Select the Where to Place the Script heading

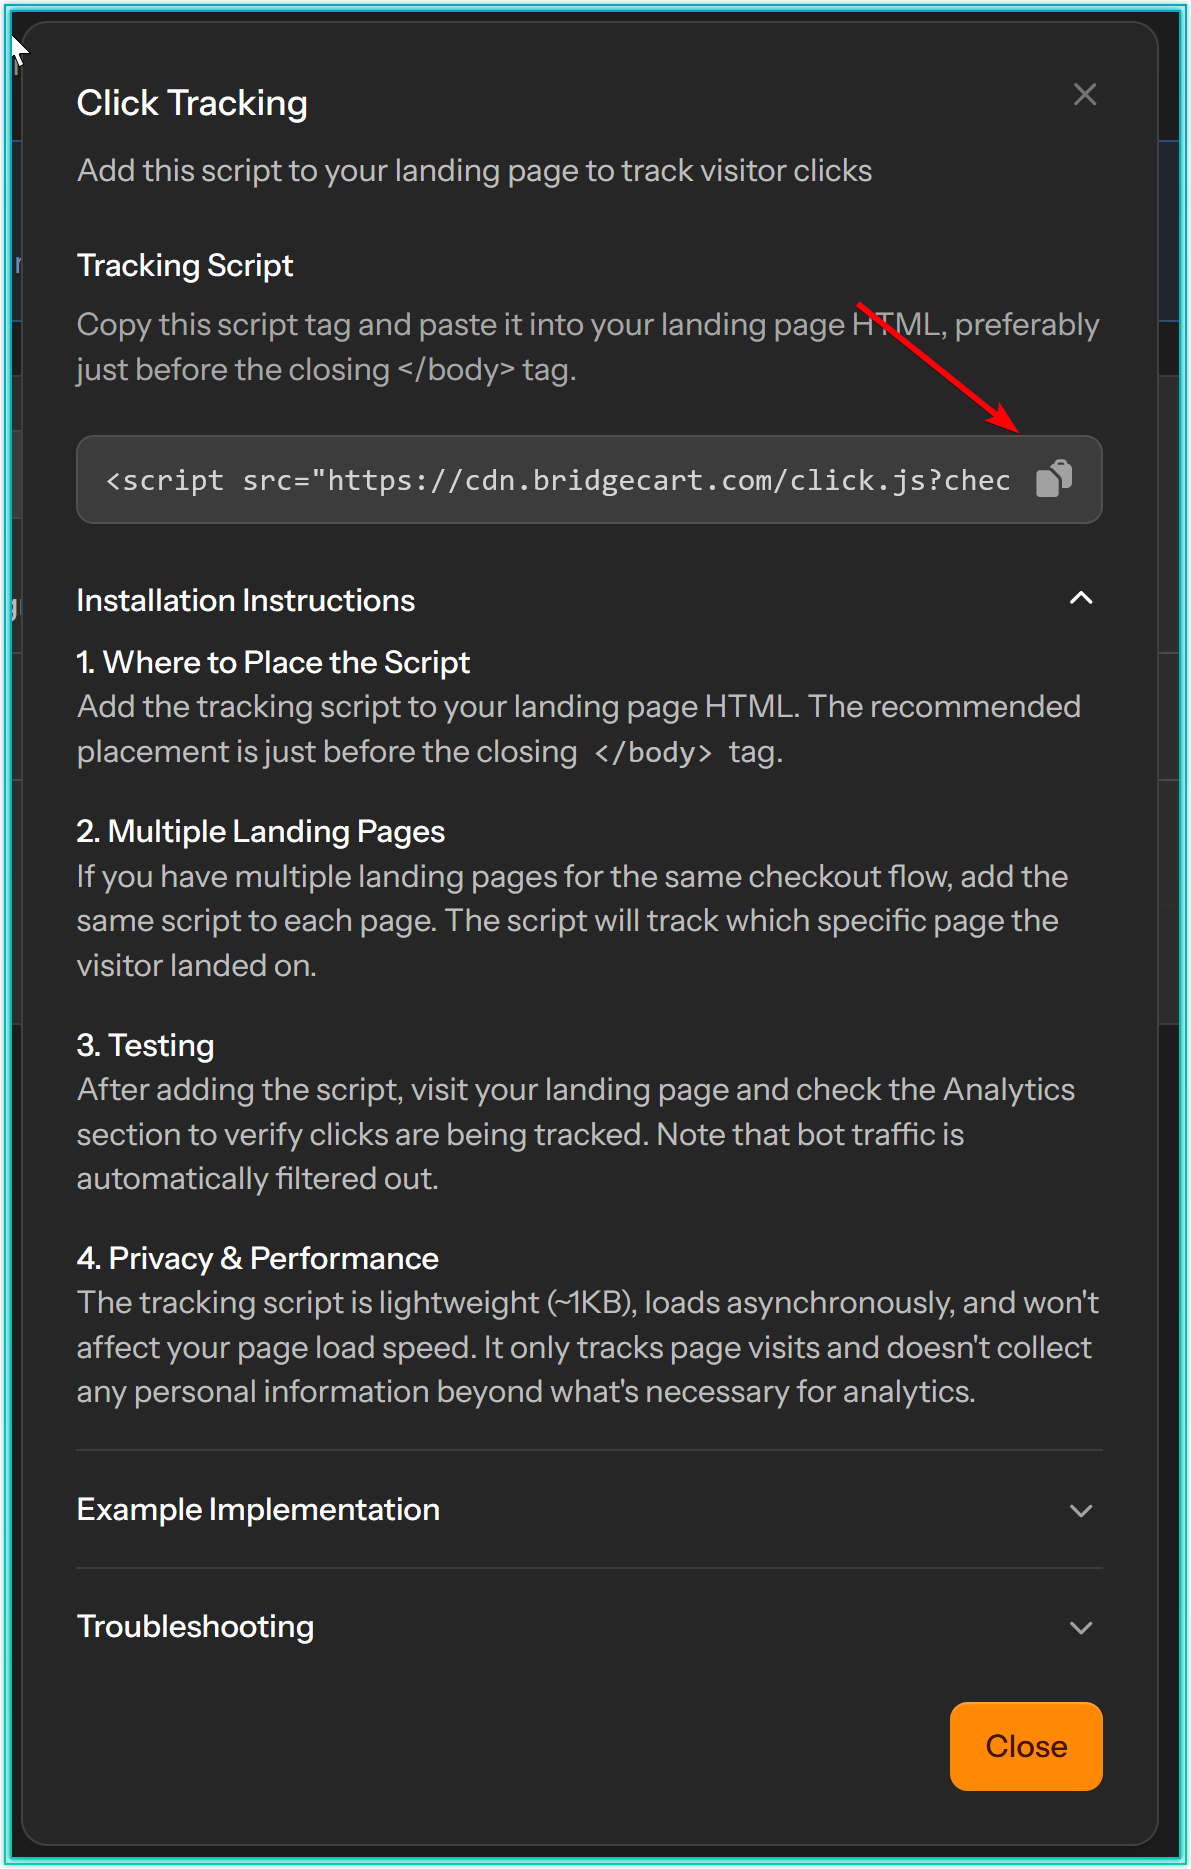click(273, 662)
